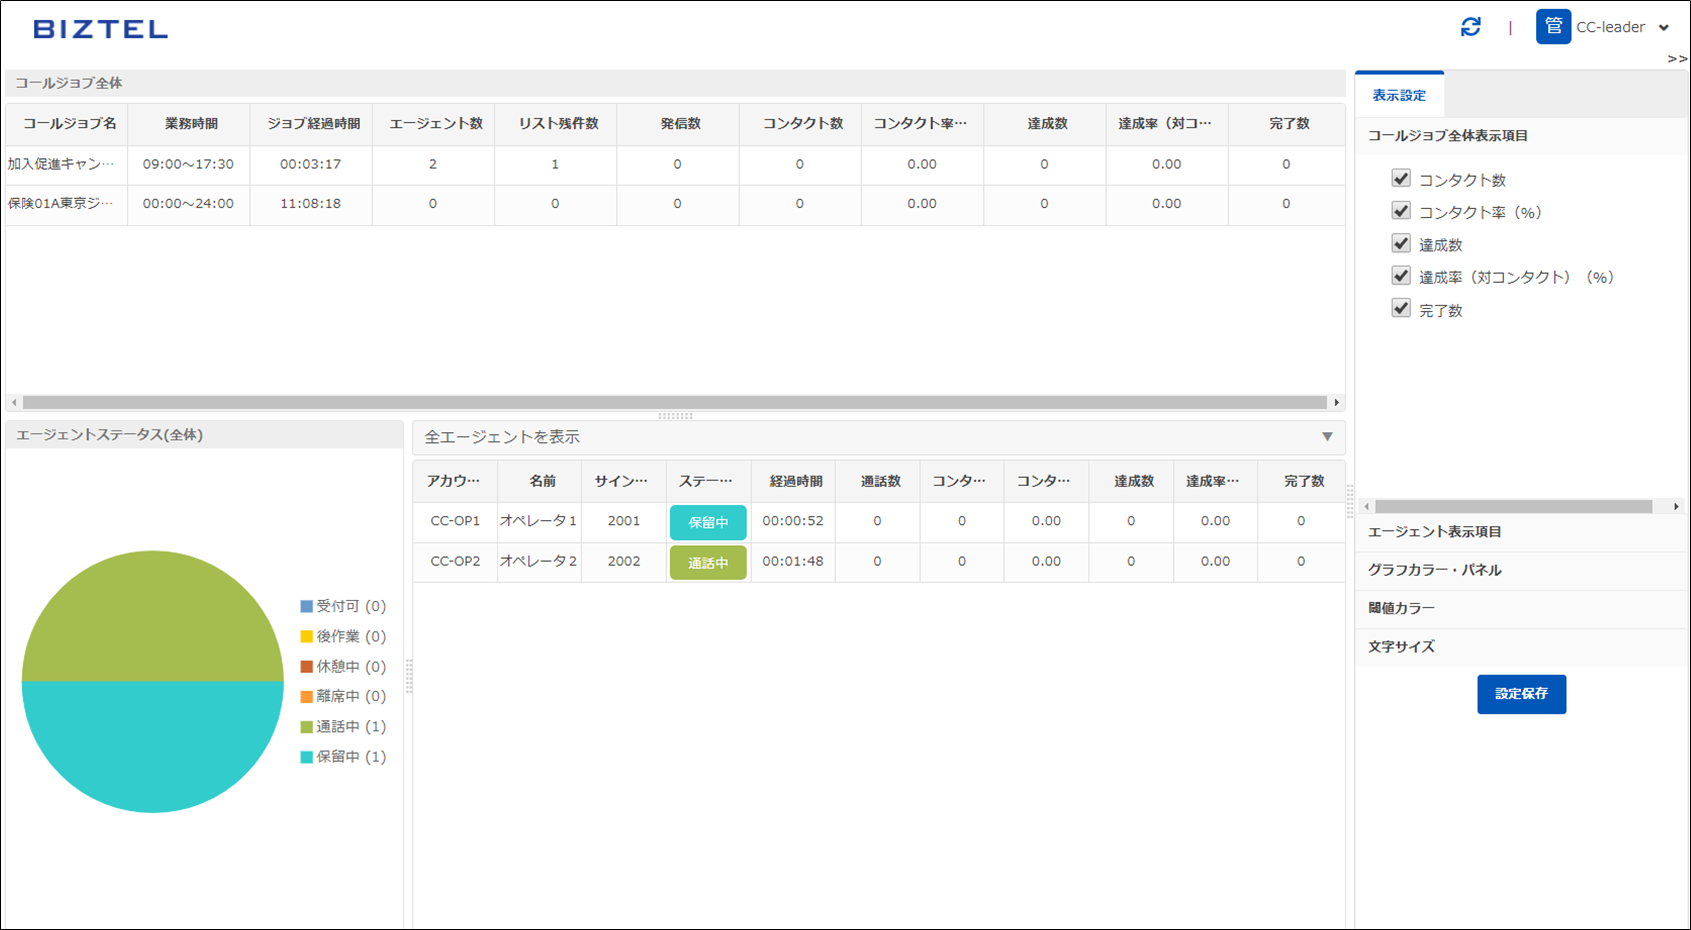This screenshot has height=930, width=1691.
Task: Click the refresh icon in the header
Action: pos(1470,27)
